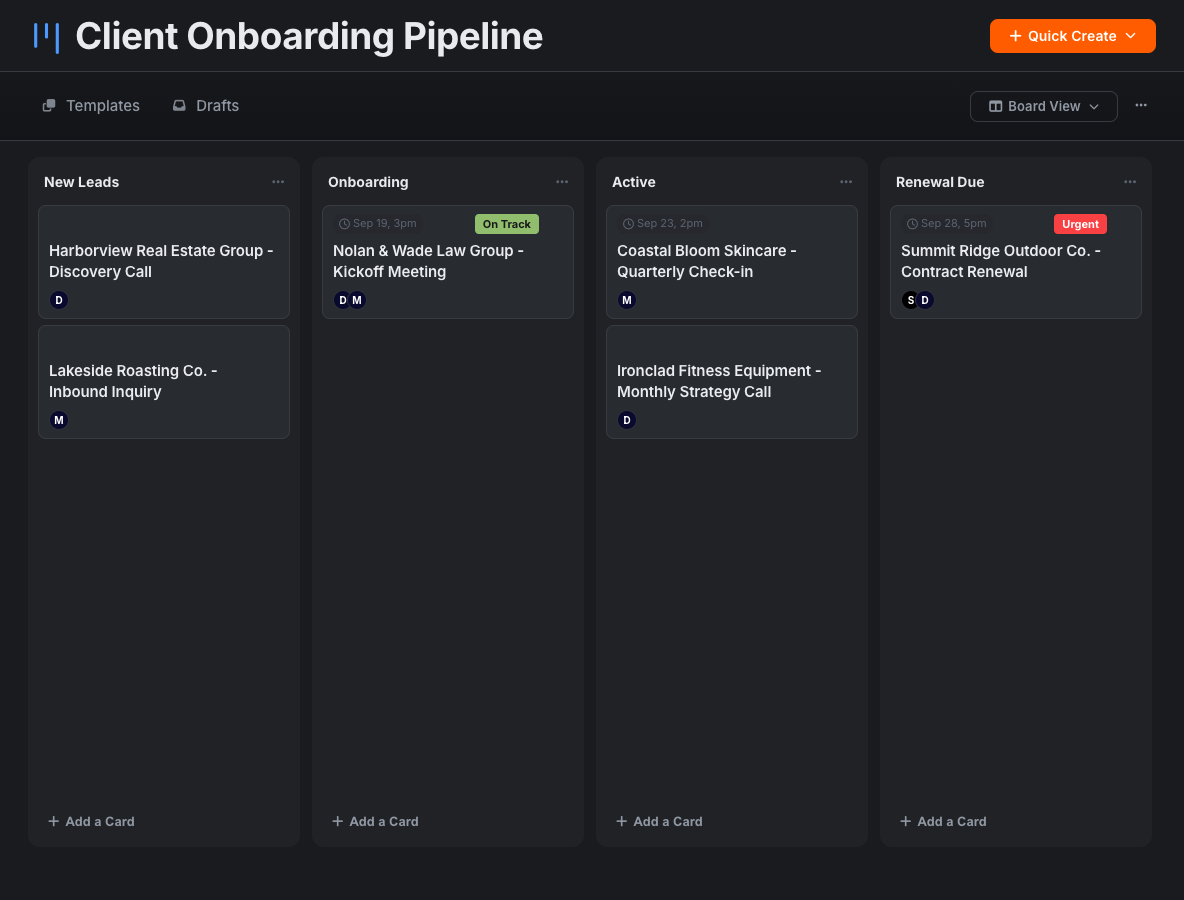Open the Templates tab
This screenshot has width=1184, height=900.
91,106
